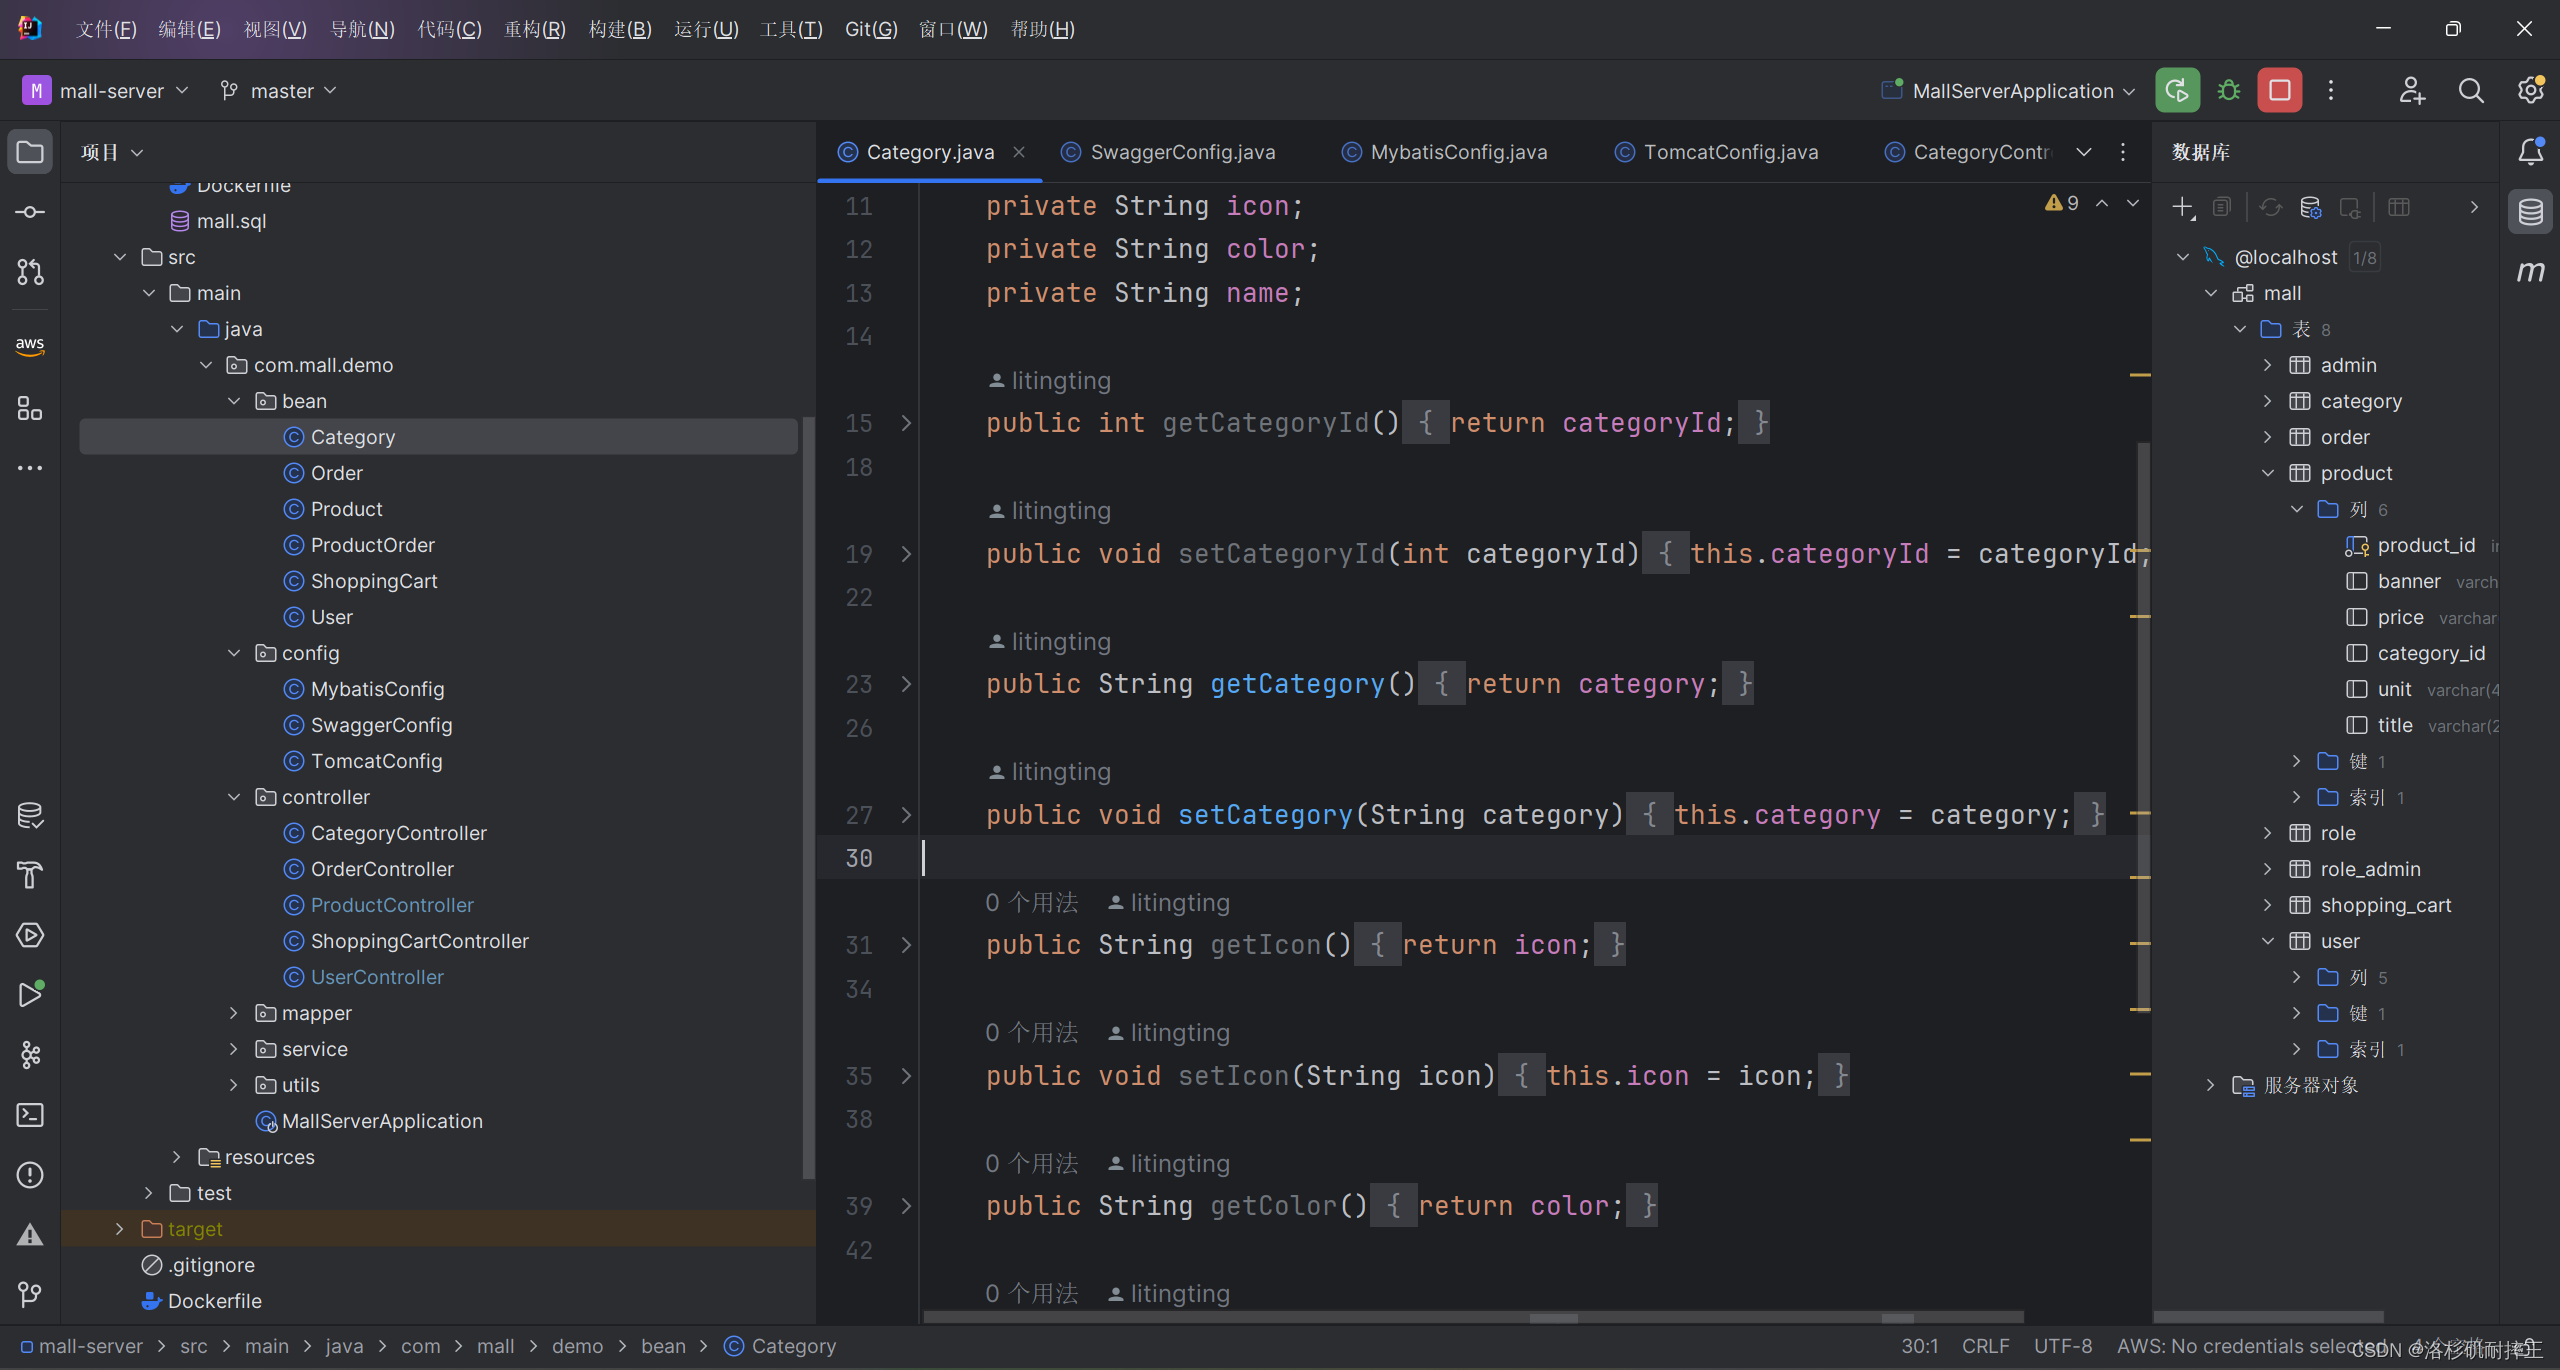This screenshot has width=2560, height=1370.
Task: Click the 30:1 caret position indicator
Action: tap(1919, 1346)
